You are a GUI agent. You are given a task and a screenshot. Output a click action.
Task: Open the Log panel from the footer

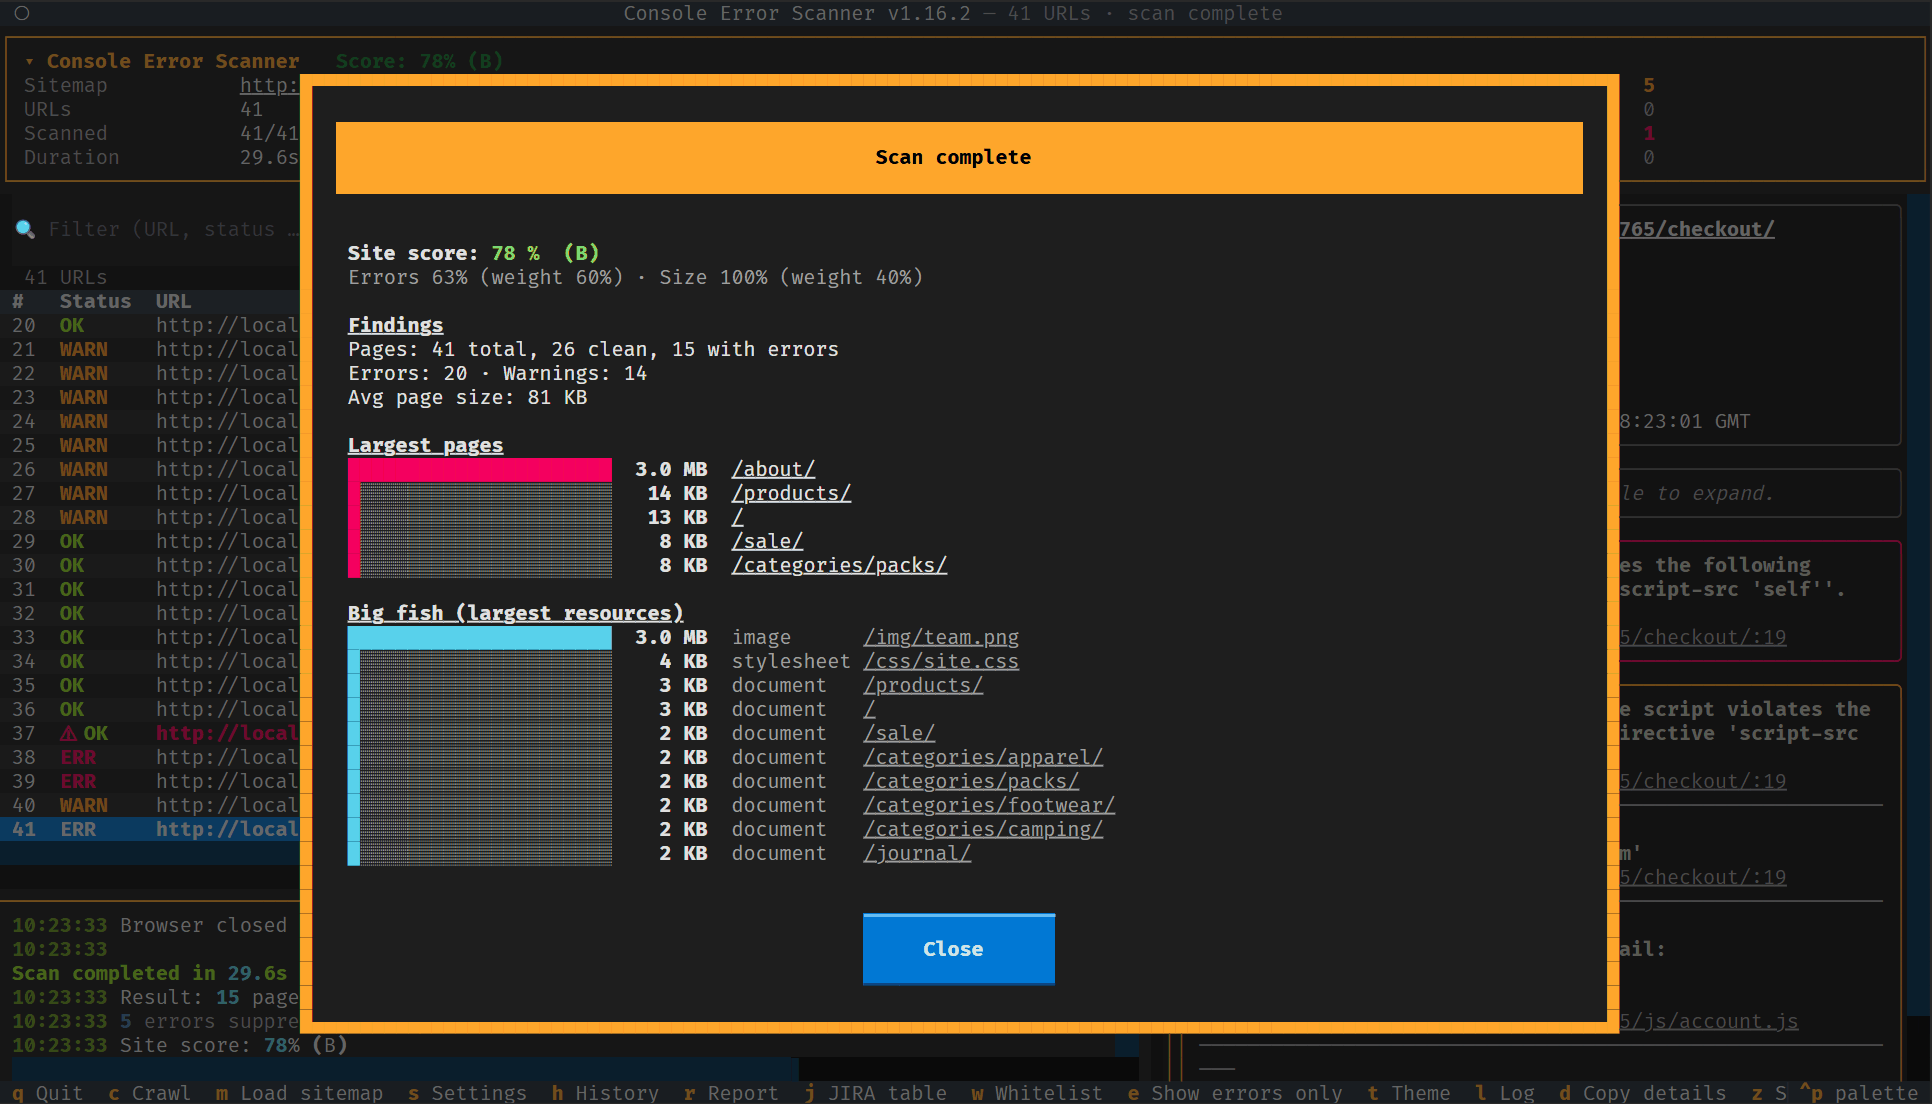pos(1505,1093)
